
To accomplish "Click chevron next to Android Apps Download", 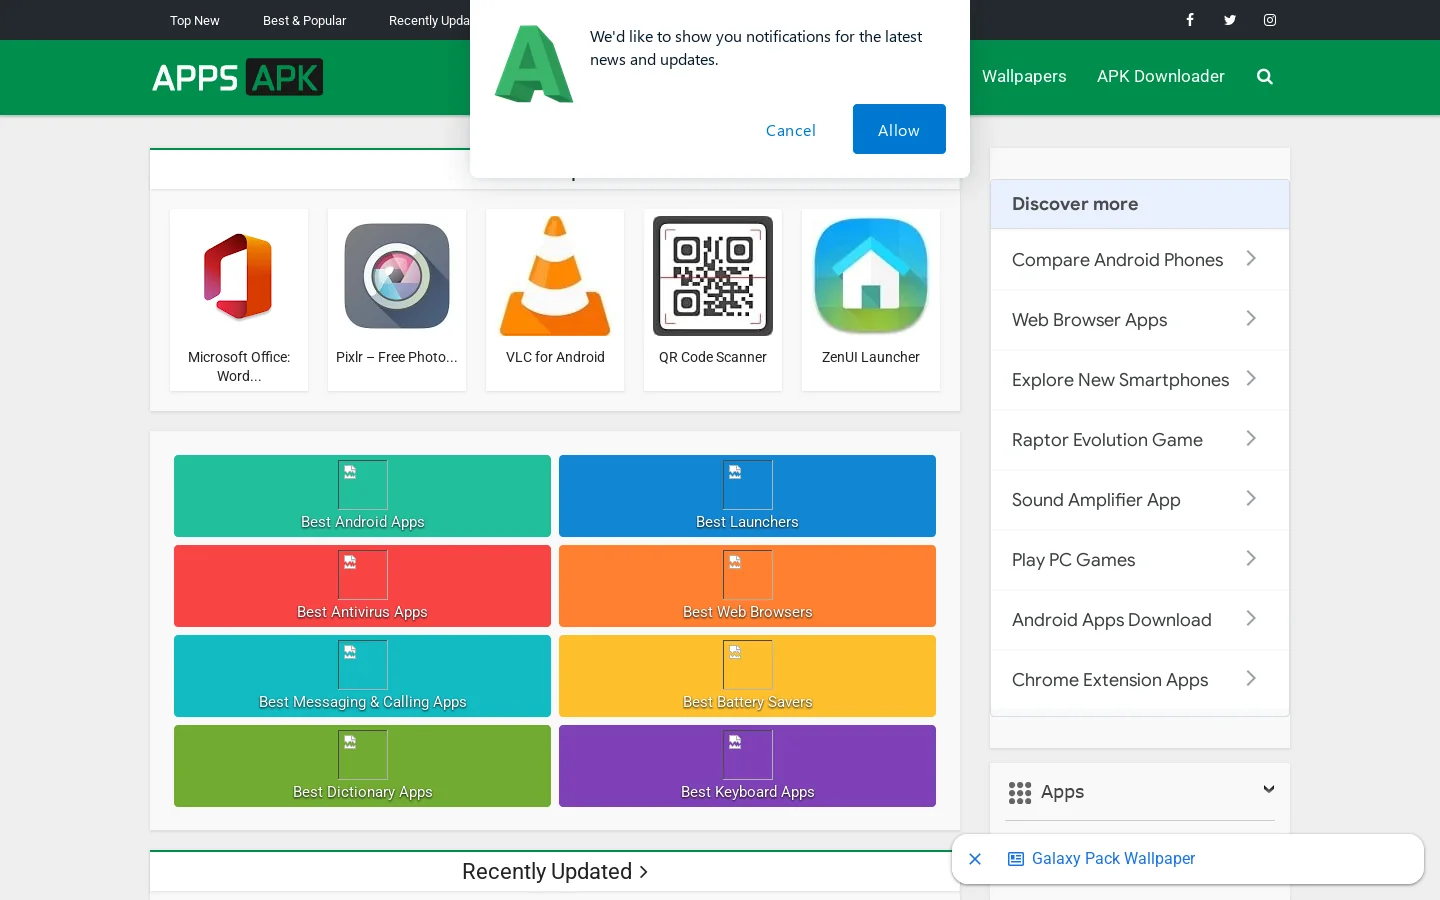I will click(x=1251, y=618).
